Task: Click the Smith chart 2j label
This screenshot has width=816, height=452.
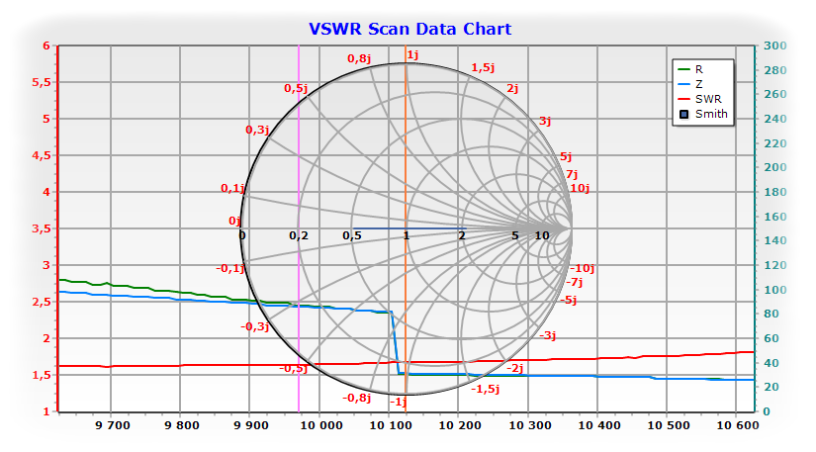Action: coord(513,88)
